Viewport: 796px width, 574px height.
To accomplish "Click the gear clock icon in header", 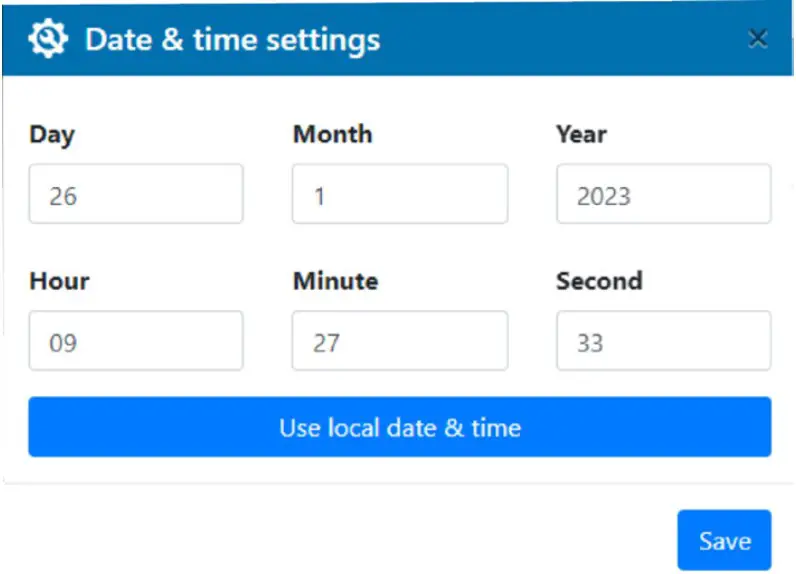I will [48, 39].
